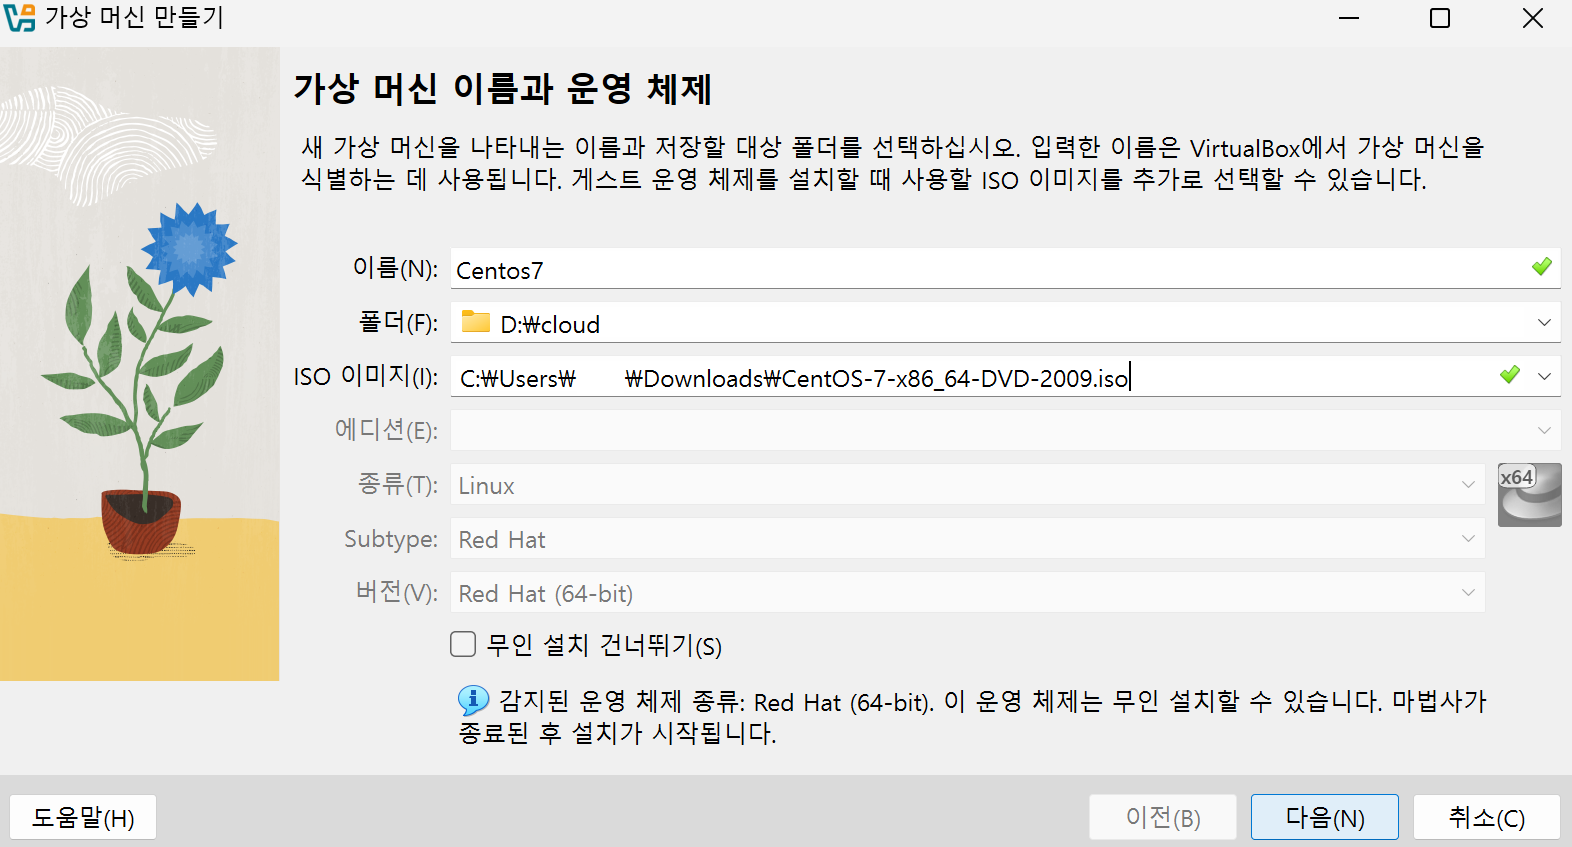This screenshot has width=1572, height=847.
Task: Click the green checkmark in name field
Action: (x=1542, y=267)
